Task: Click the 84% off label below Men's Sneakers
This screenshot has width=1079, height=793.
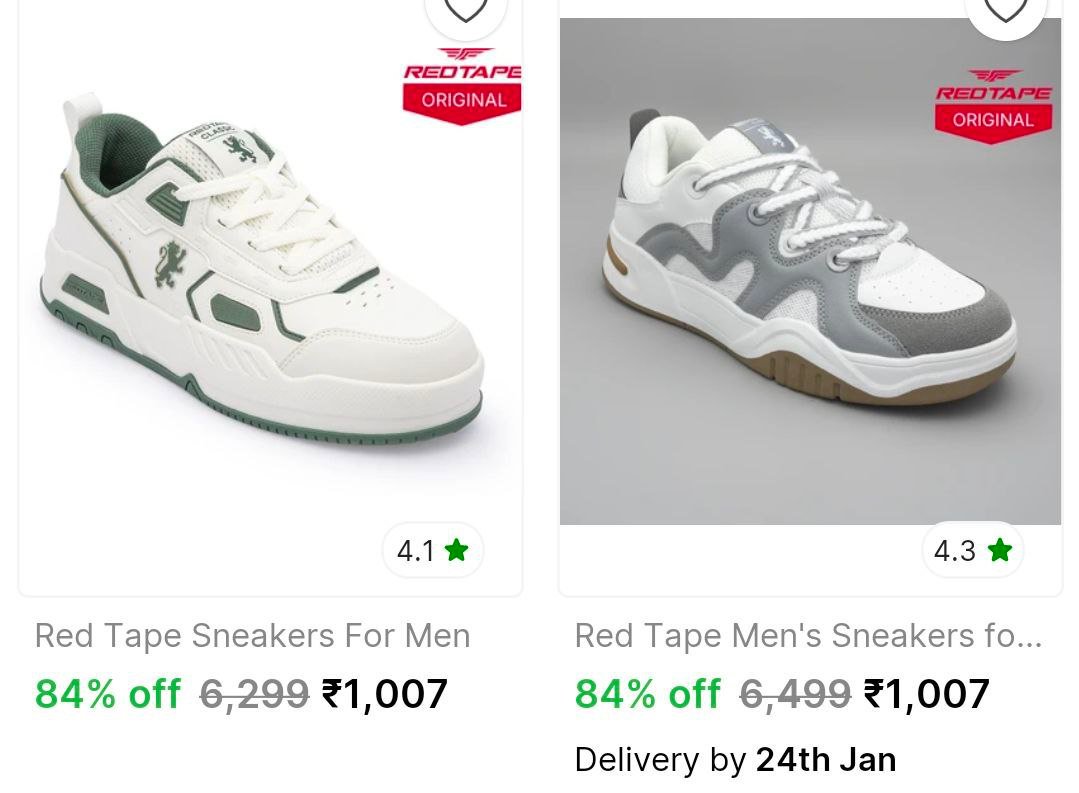Action: pos(647,693)
